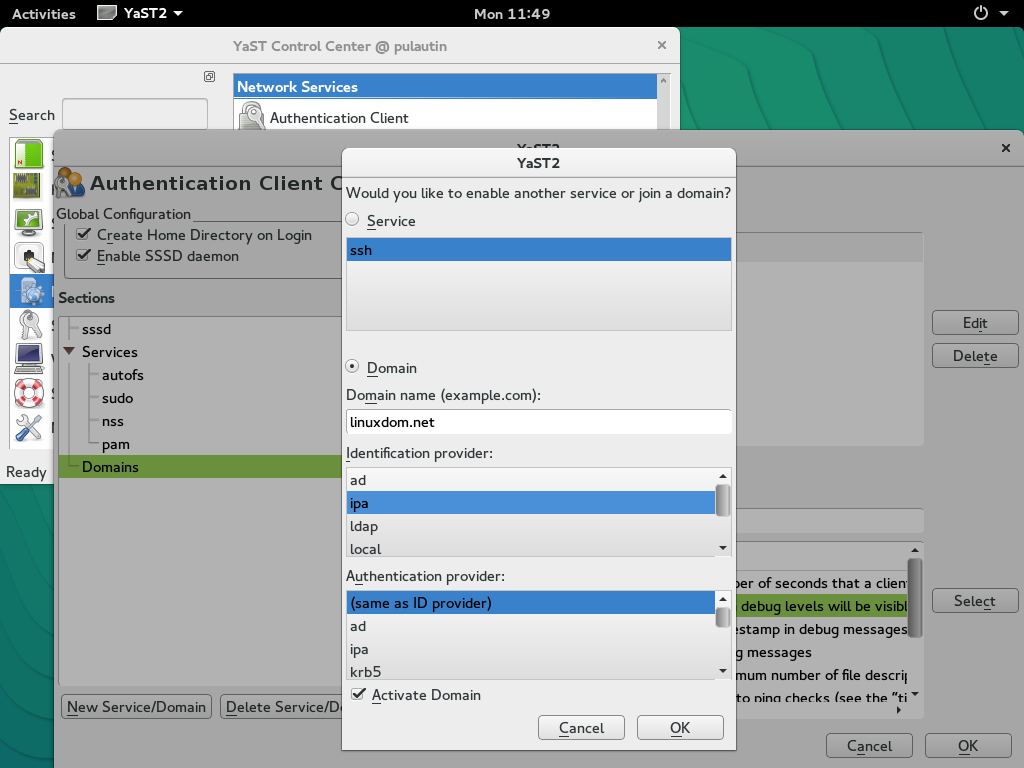Open the YaST2 application menu in top bar
The height and width of the screenshot is (768, 1024).
click(x=140, y=13)
